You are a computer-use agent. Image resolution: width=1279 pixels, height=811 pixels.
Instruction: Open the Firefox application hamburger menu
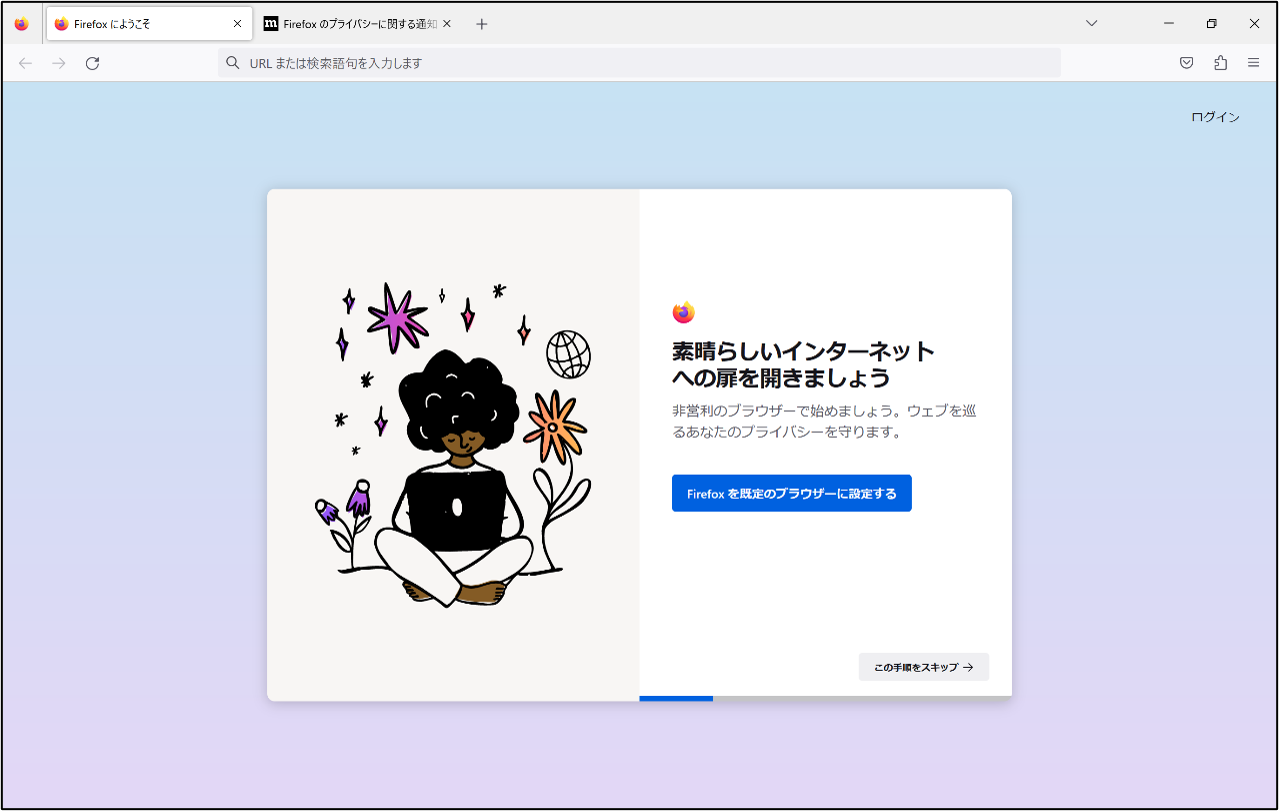click(x=1253, y=63)
